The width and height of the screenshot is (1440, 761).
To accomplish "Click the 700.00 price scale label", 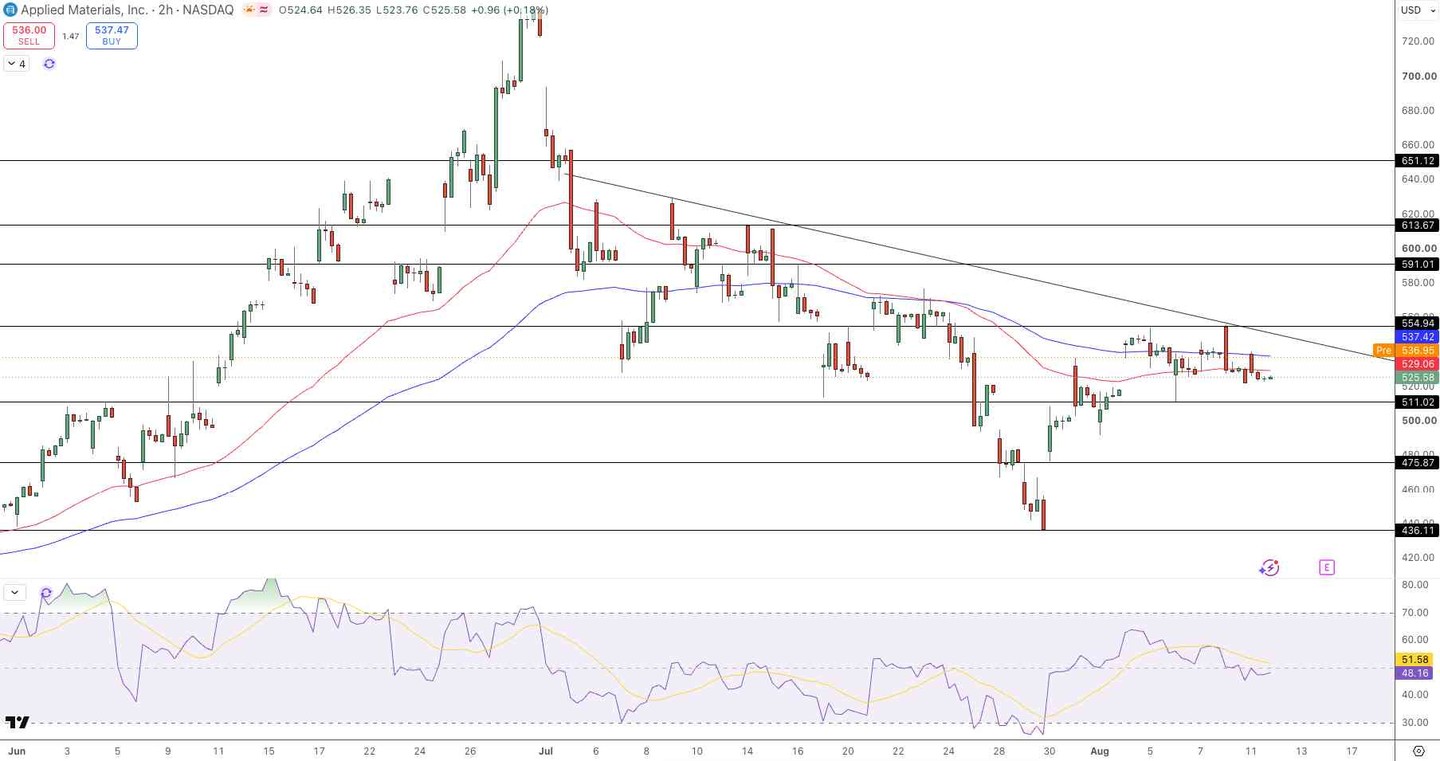I will click(1419, 76).
